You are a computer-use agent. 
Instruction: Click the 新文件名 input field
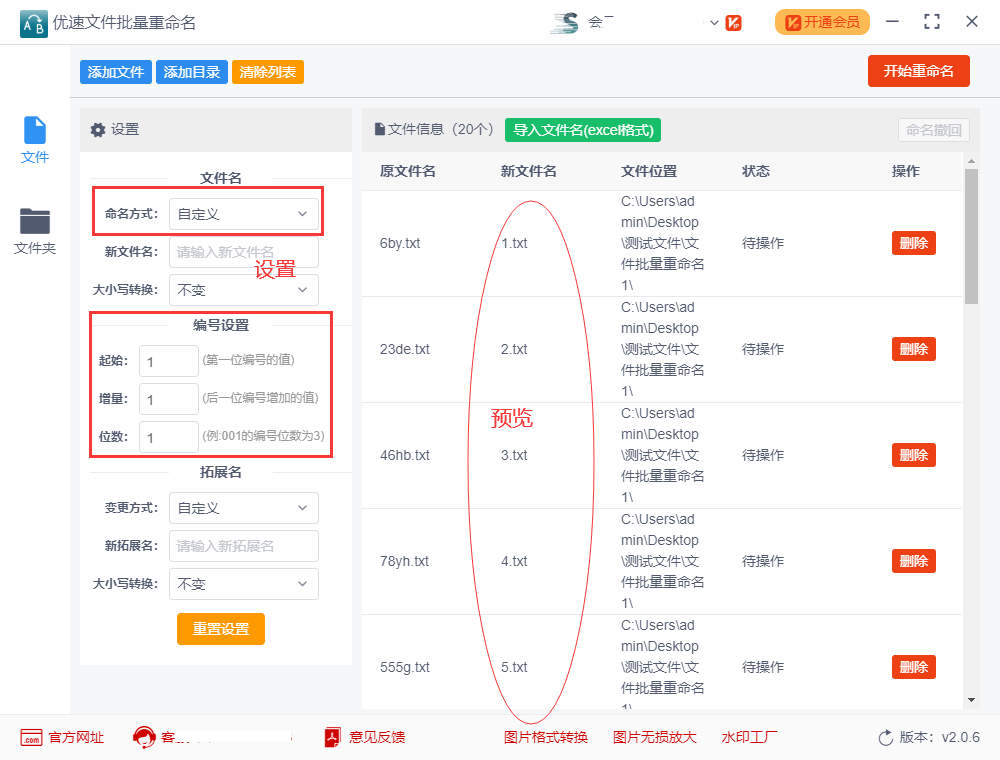[x=243, y=252]
